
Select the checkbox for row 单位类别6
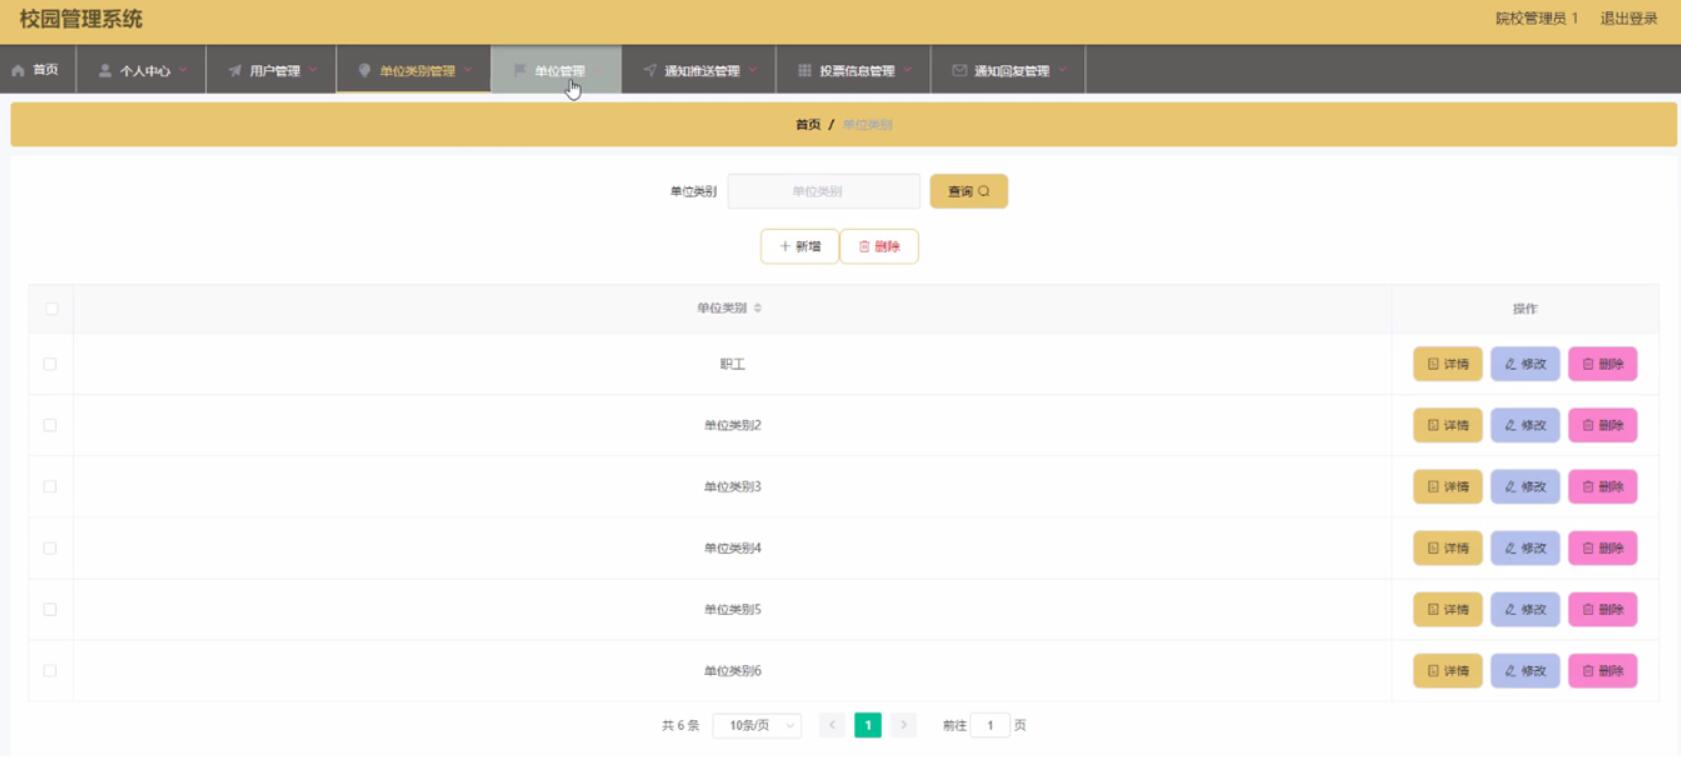(x=50, y=671)
